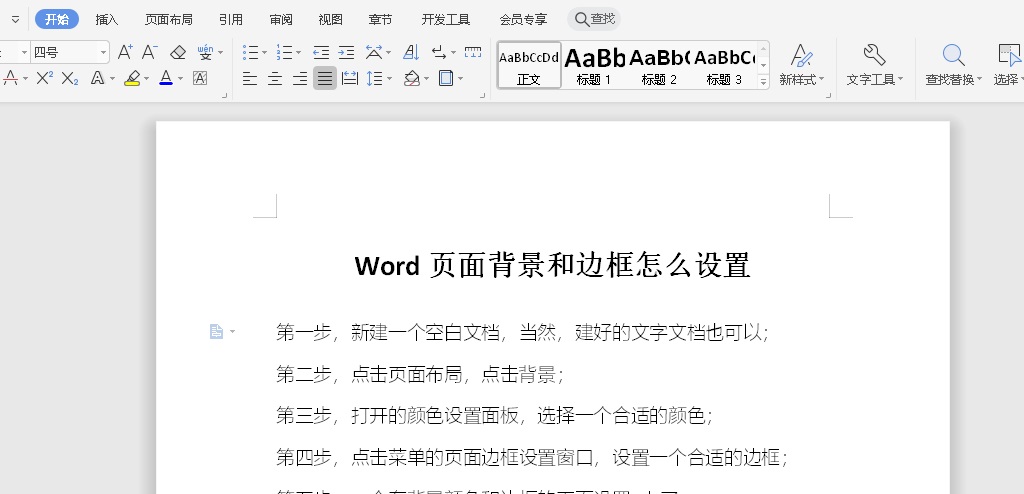Center align the paragraph

coord(275,78)
